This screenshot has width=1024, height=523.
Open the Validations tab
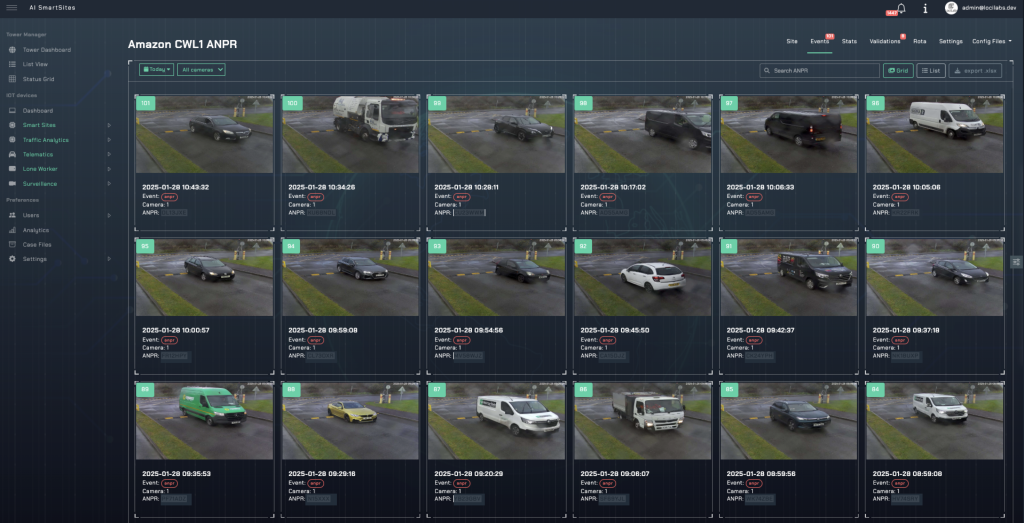[x=885, y=42]
